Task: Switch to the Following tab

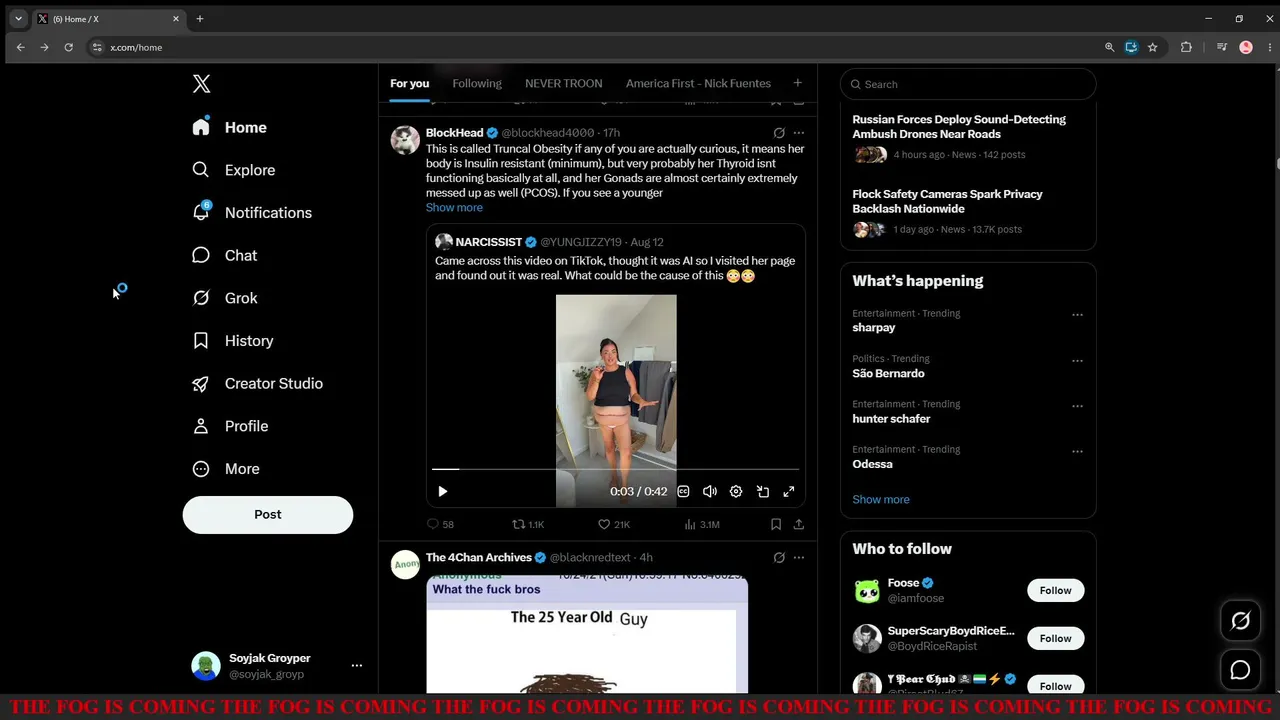Action: coord(477,83)
